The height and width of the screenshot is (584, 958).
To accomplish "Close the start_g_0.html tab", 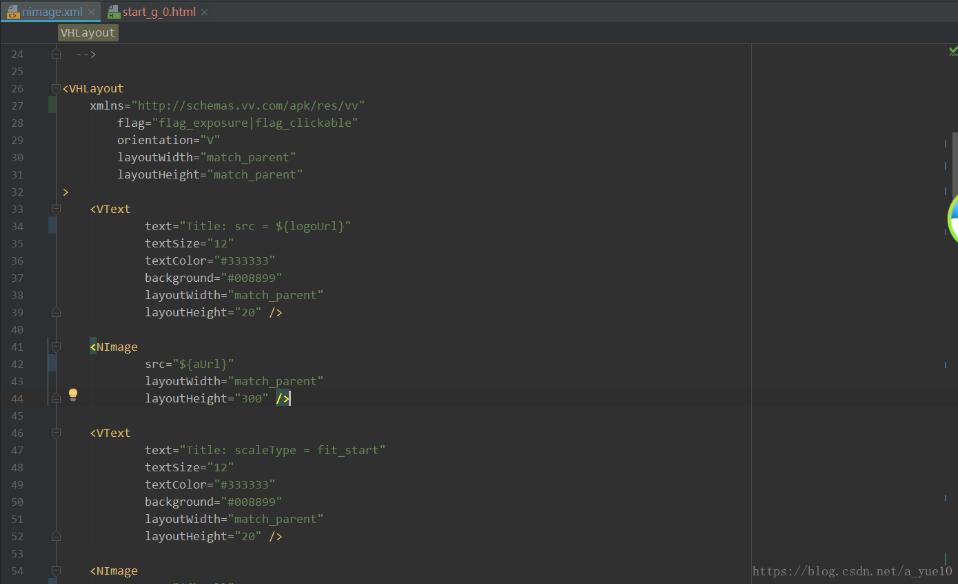I will click(x=204, y=13).
